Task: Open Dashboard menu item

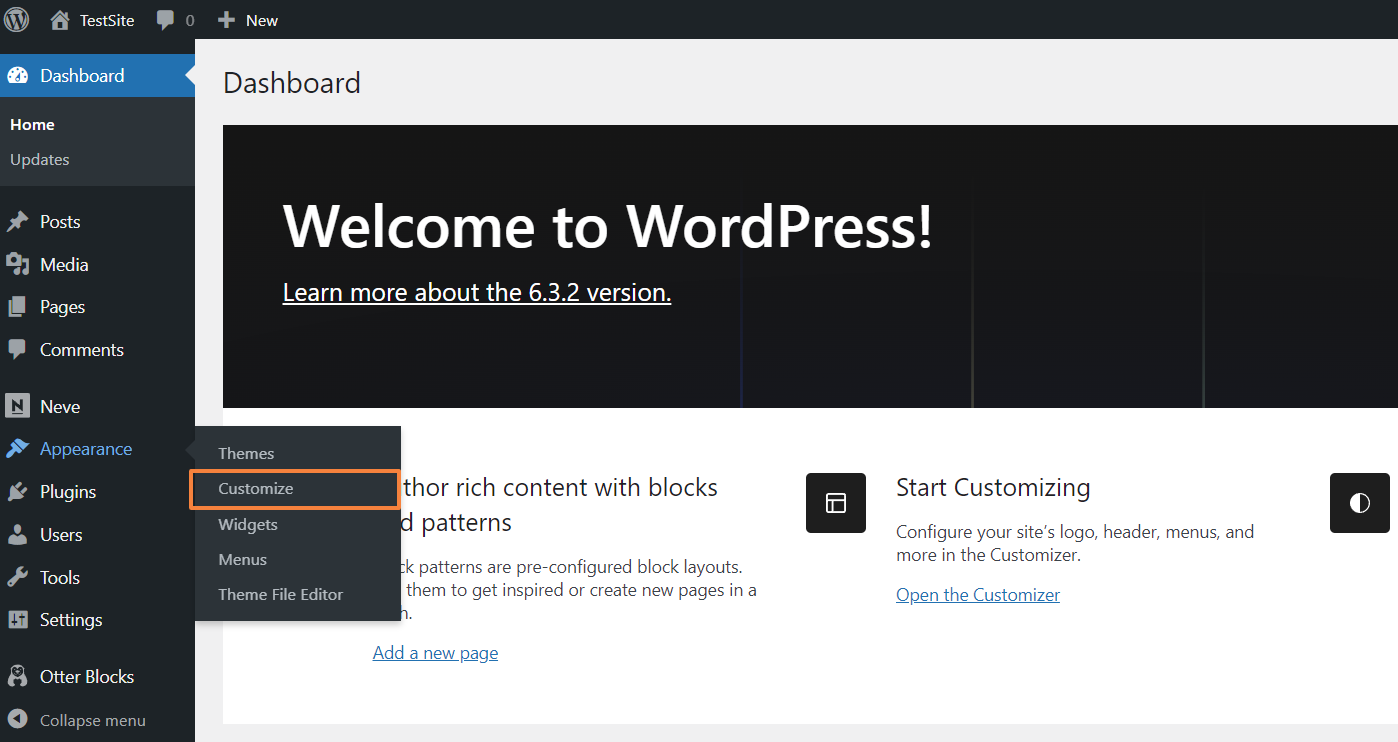Action: (97, 75)
